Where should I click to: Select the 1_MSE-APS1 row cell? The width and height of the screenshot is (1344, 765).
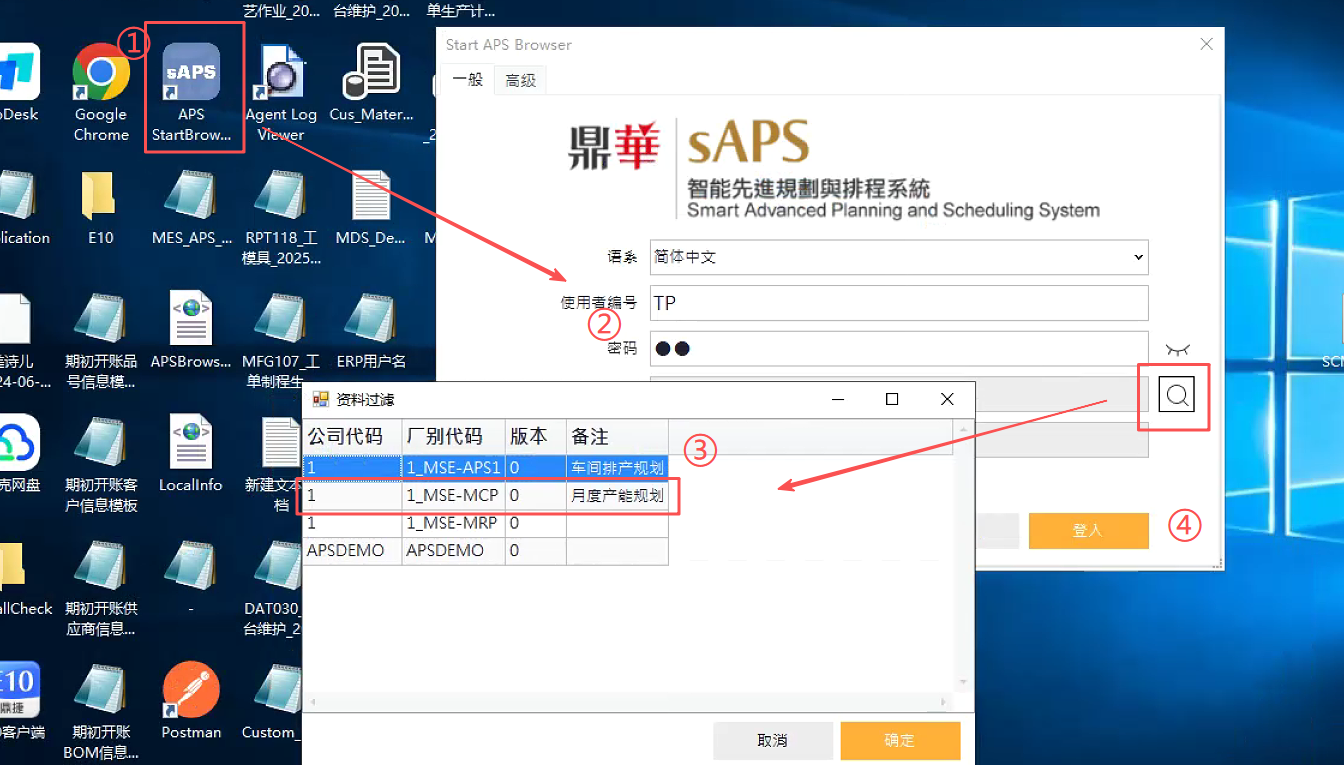click(x=453, y=467)
